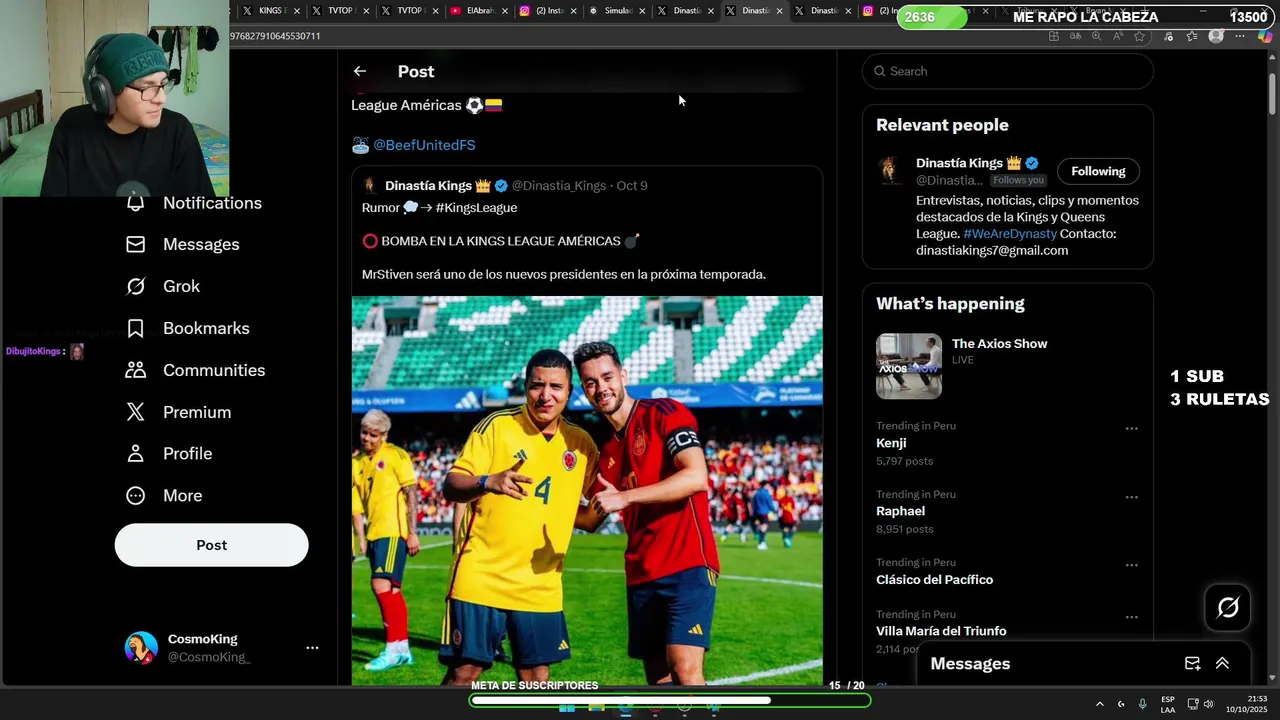Expand the Messages drawer with the double chevron

coord(1222,663)
